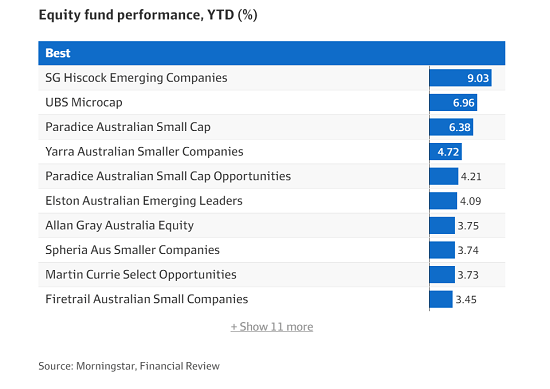Click the 9.03 performance bar
This screenshot has height=389, width=550.
tap(460, 78)
